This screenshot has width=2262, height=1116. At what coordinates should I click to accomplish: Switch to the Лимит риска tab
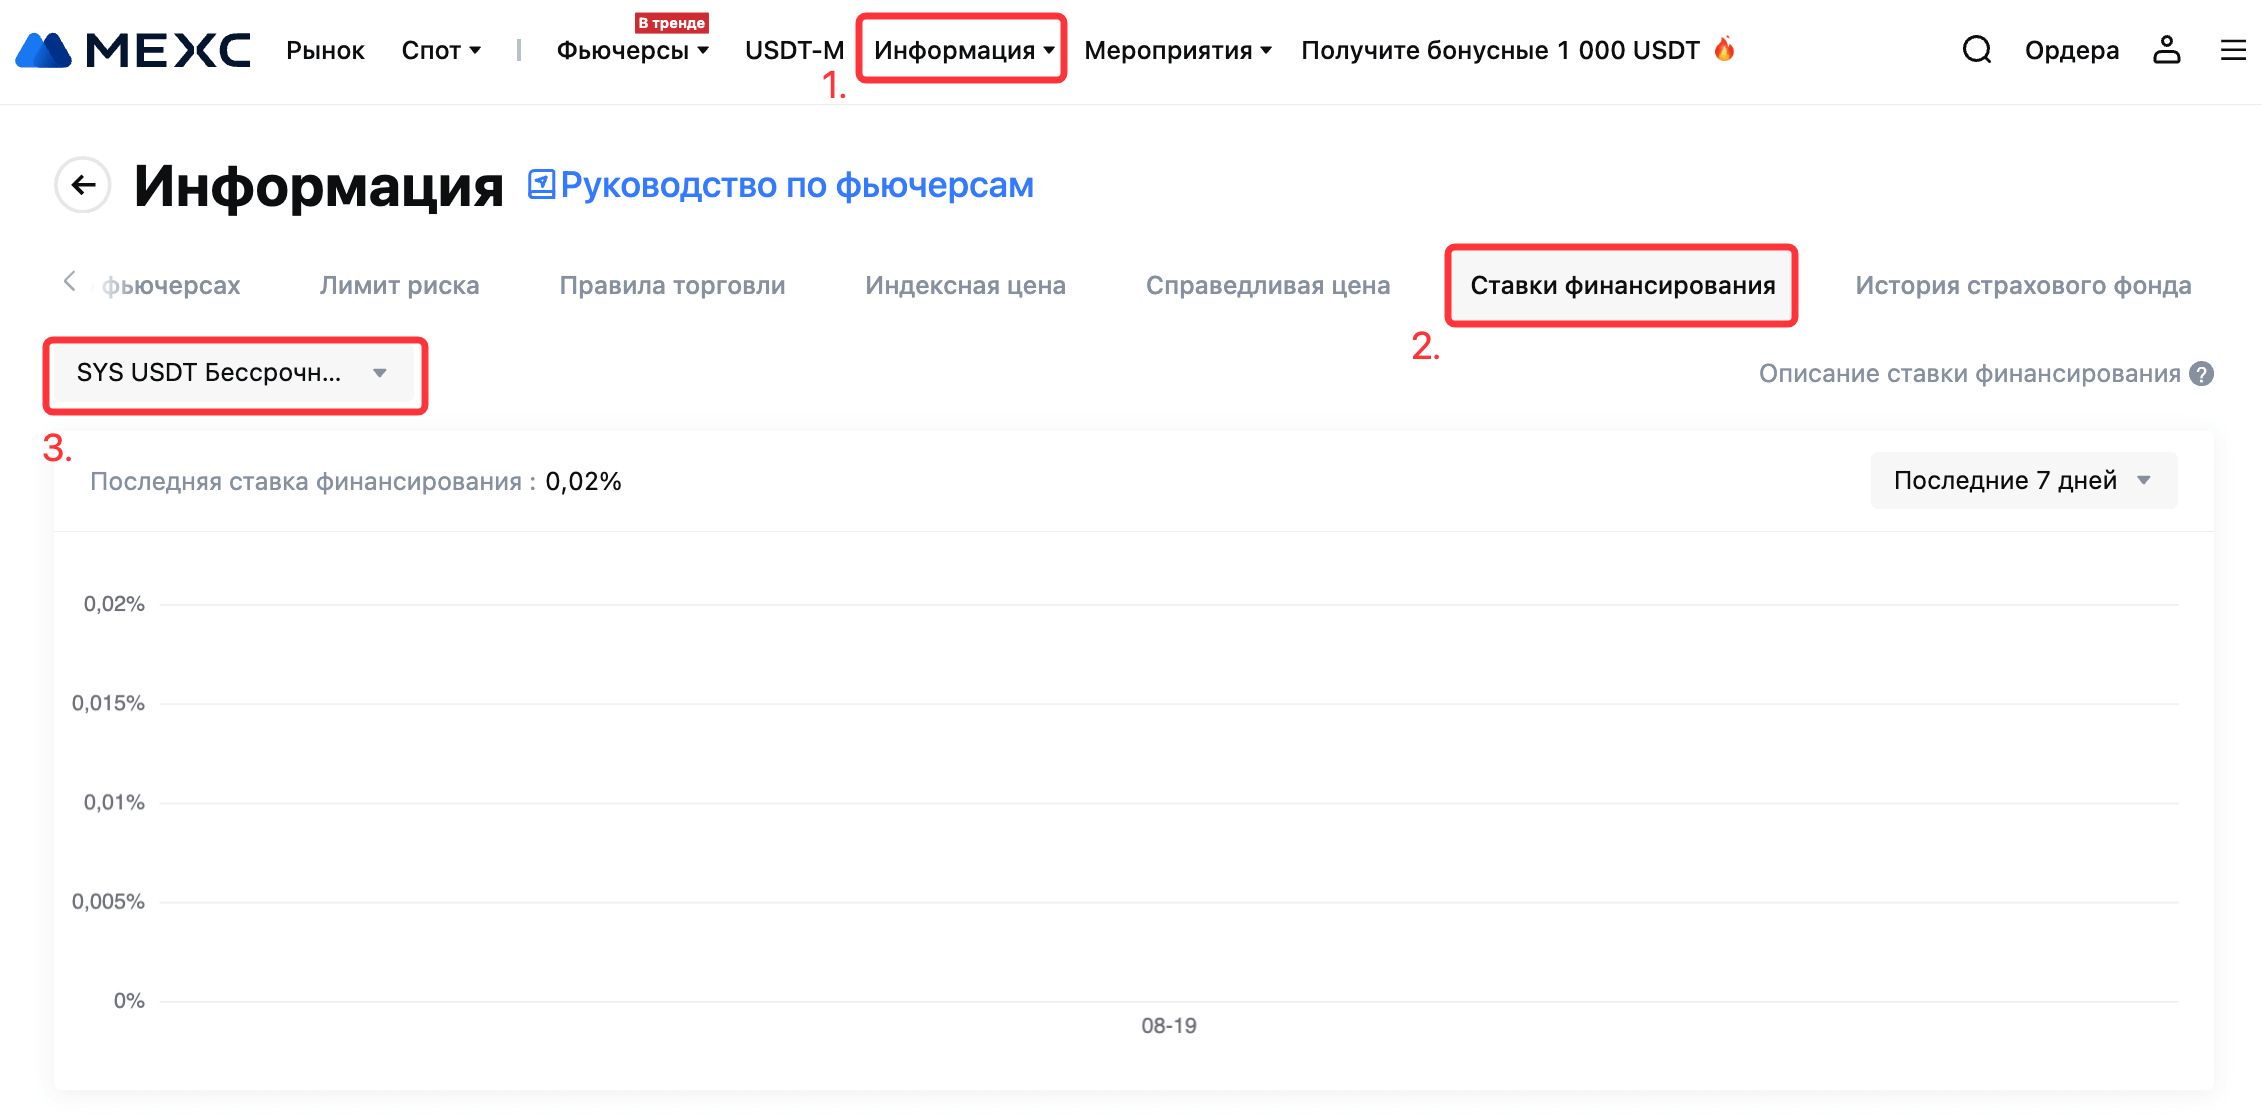point(399,286)
